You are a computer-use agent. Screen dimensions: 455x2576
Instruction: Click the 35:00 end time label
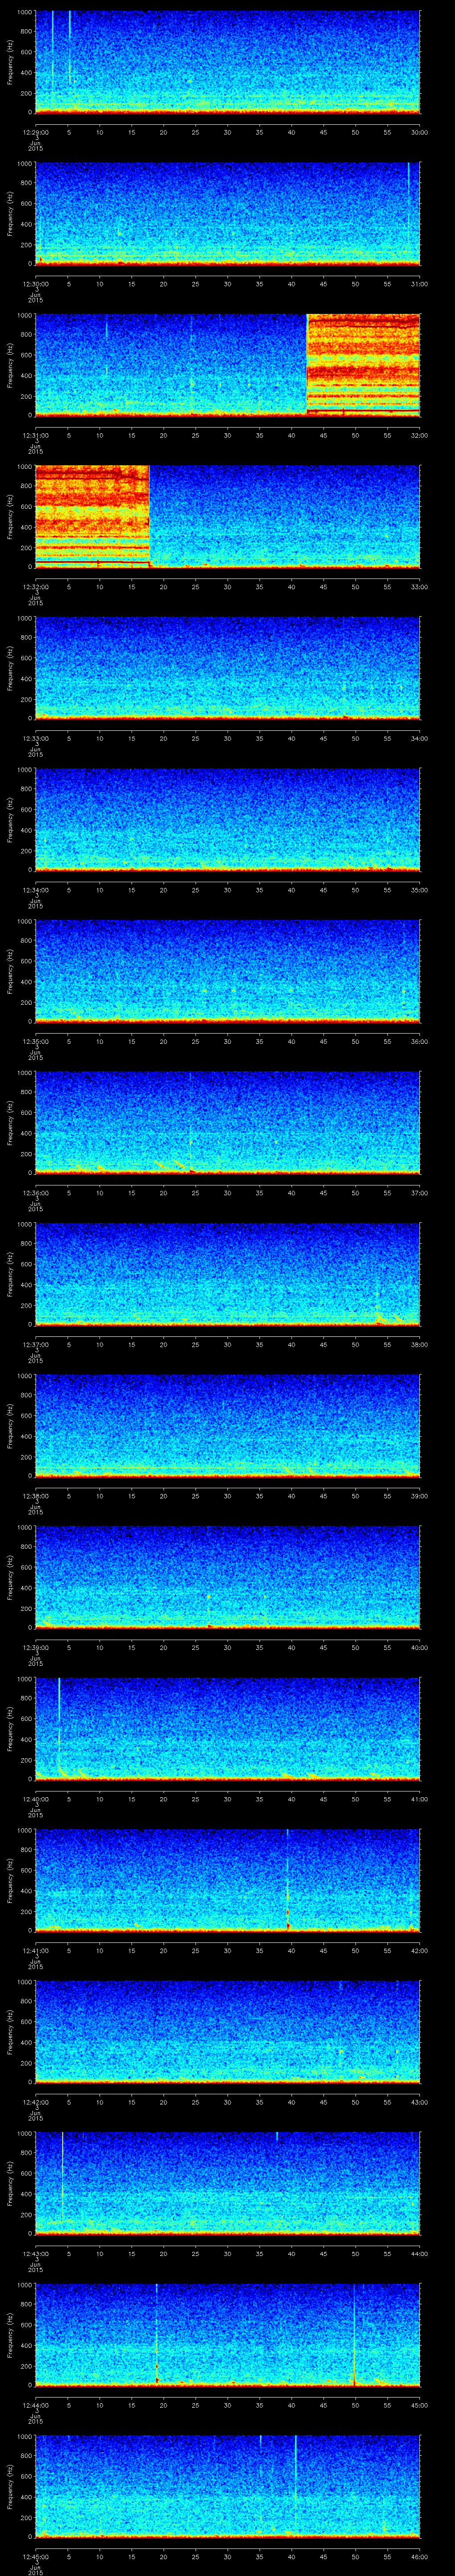(x=420, y=890)
